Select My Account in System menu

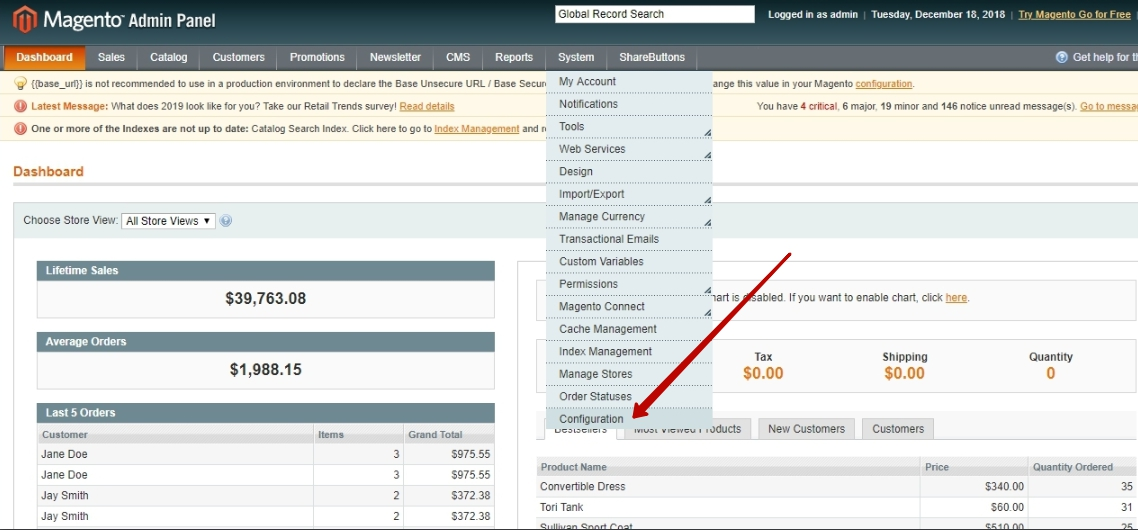tap(629, 81)
